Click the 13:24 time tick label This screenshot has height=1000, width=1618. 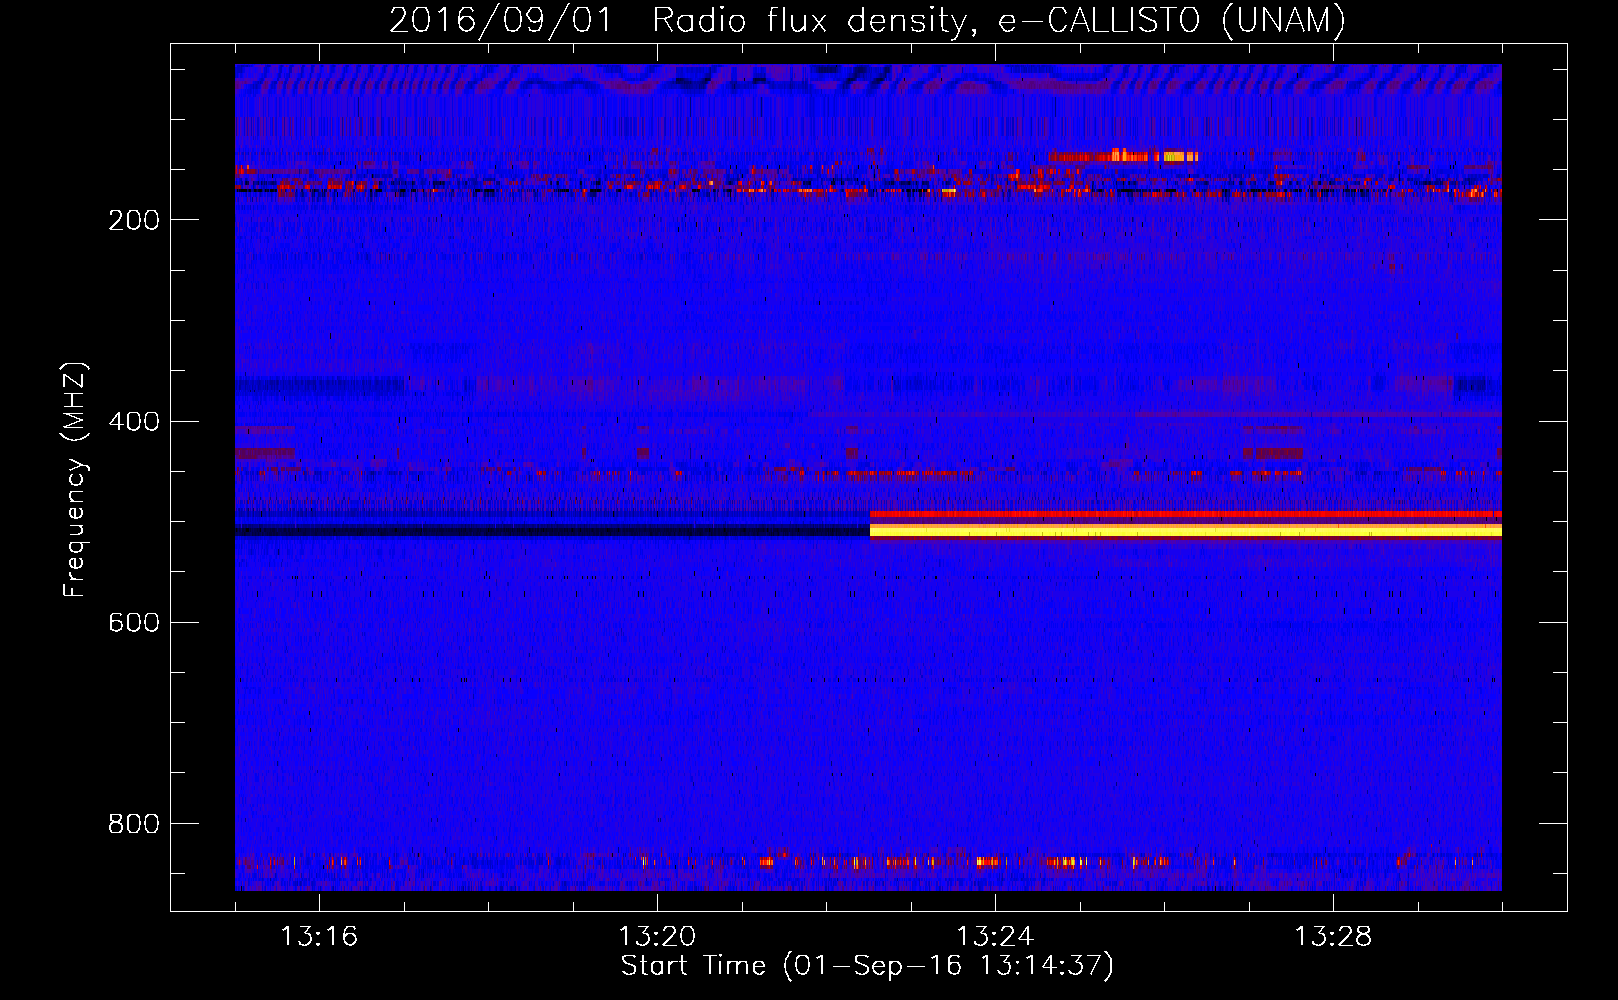pos(995,937)
